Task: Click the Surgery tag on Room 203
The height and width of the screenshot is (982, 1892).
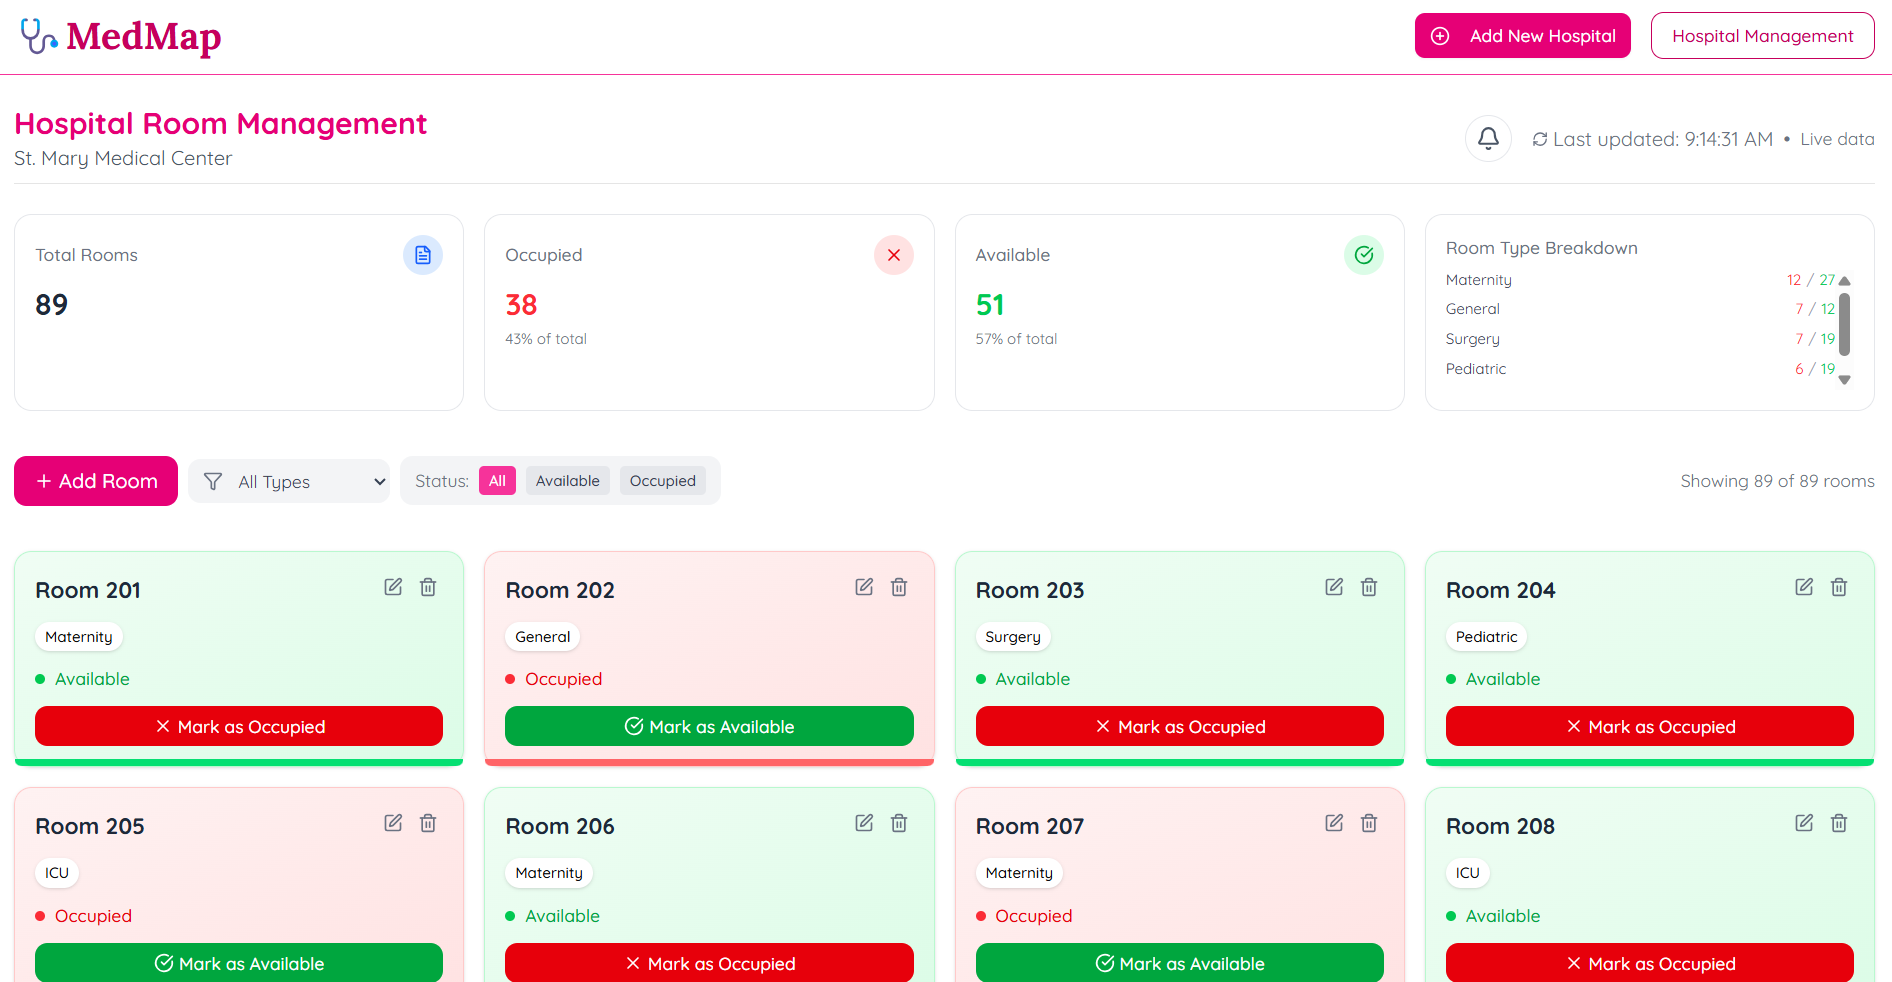Action: coord(1013,637)
